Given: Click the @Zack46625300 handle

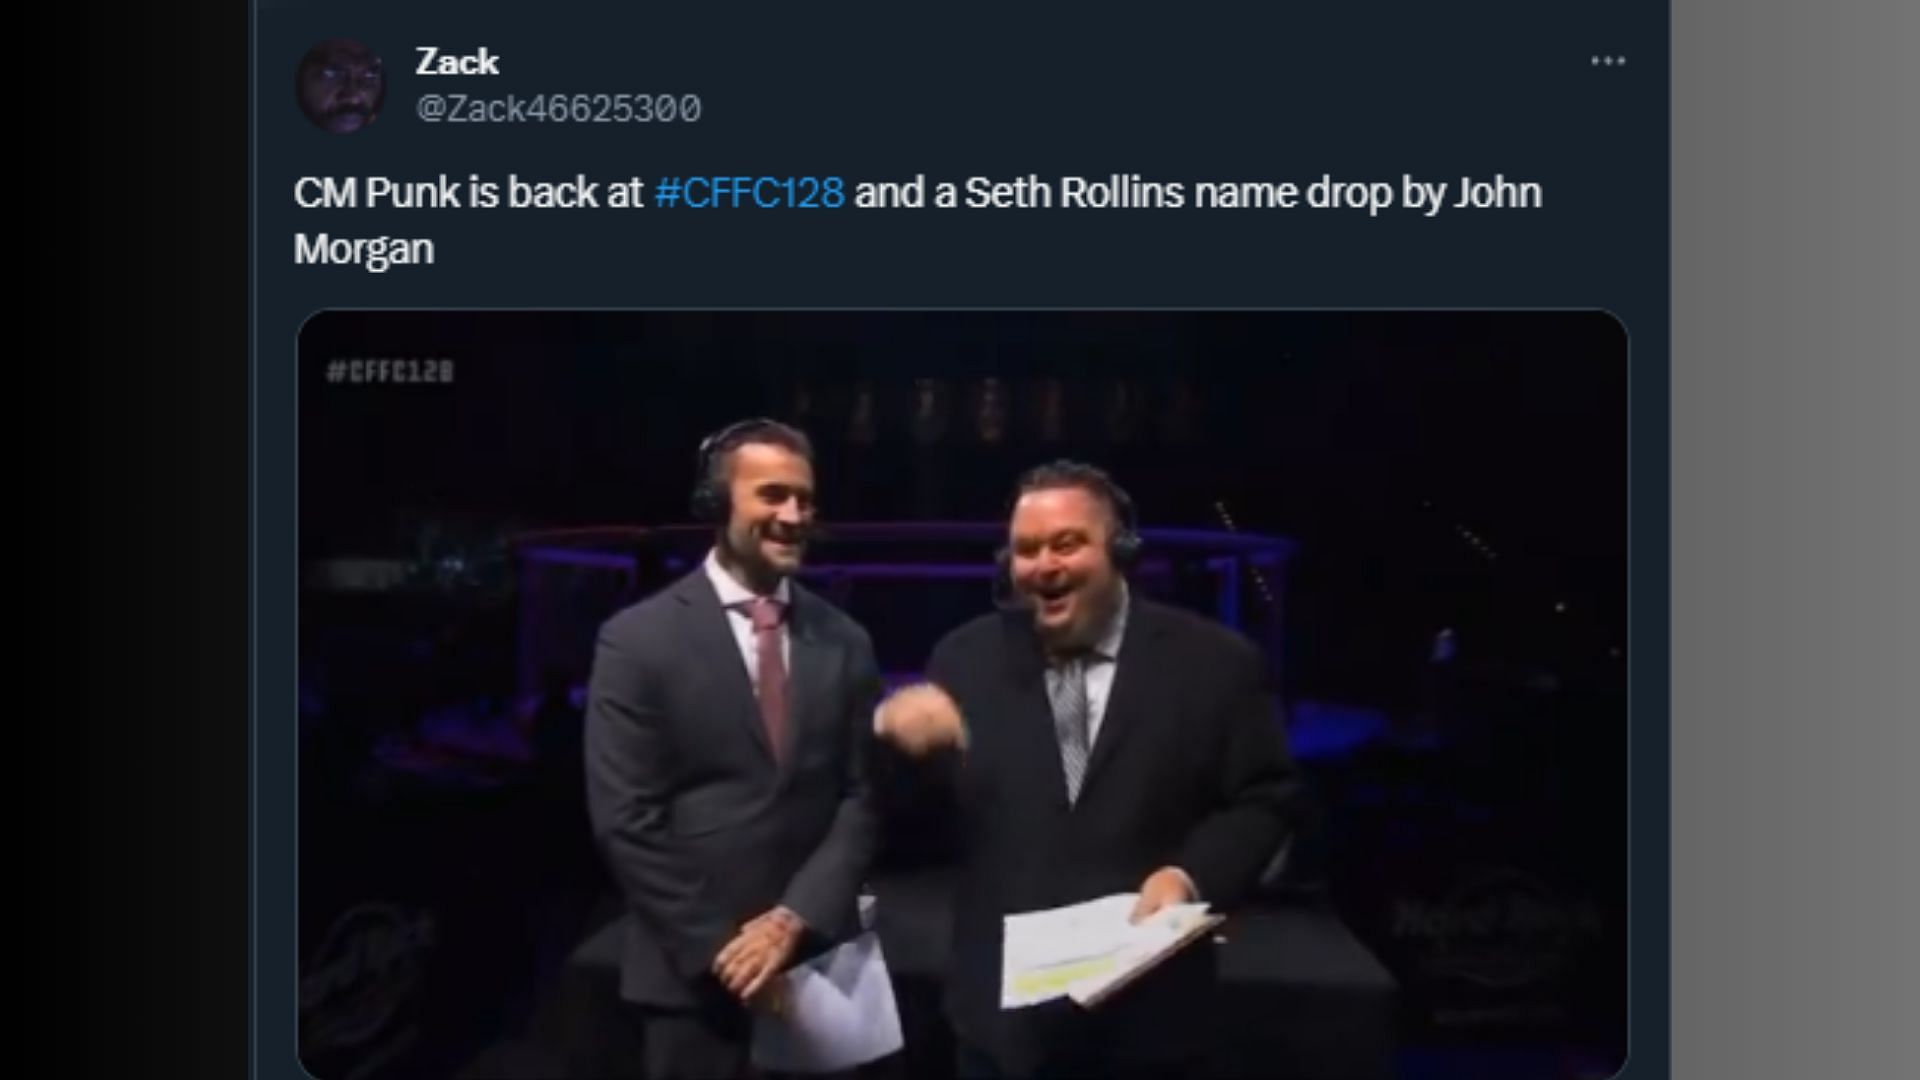Looking at the screenshot, I should click(x=558, y=108).
